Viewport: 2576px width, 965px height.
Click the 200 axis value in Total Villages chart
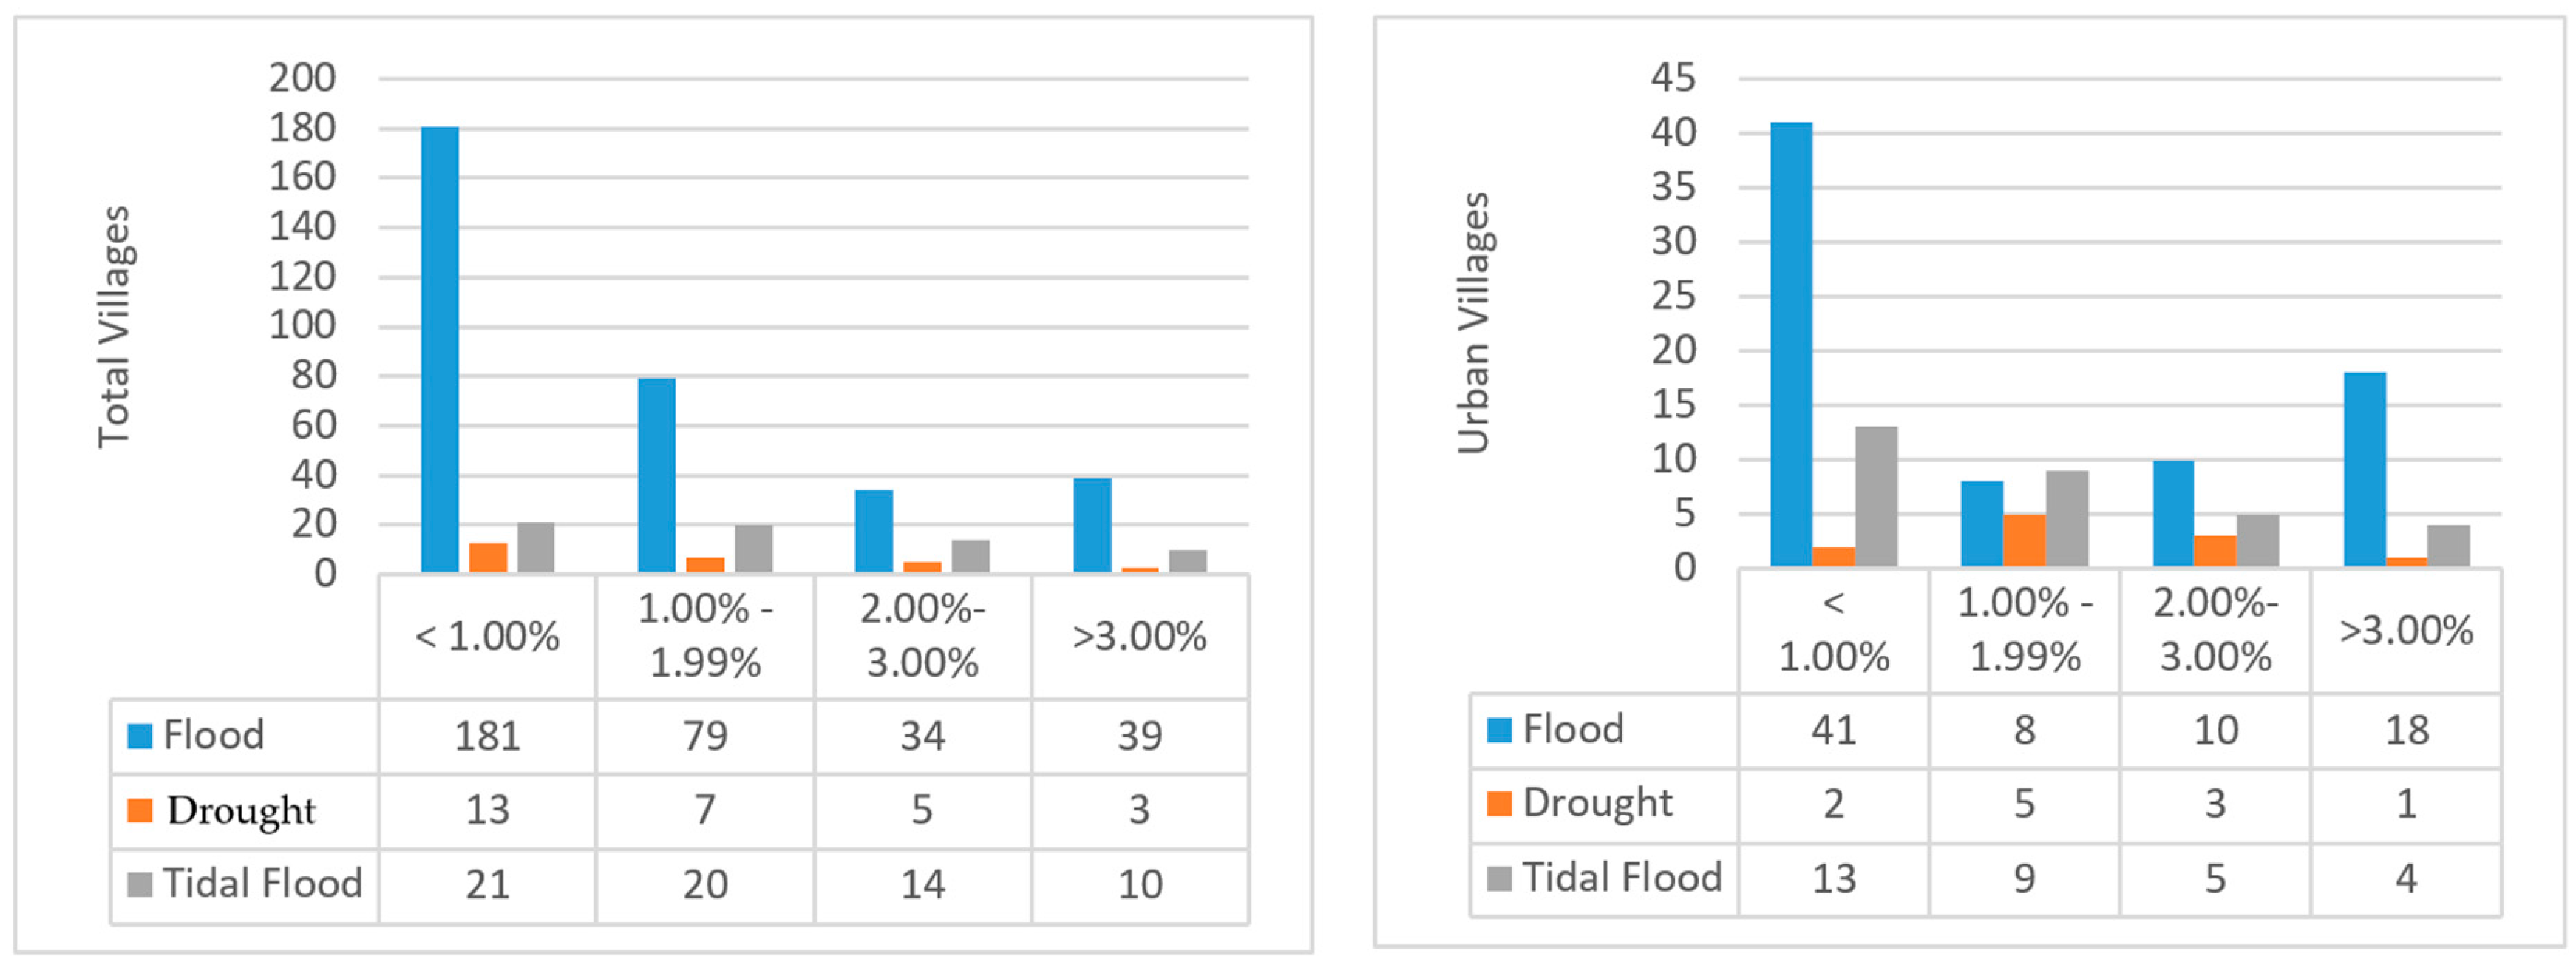pos(302,78)
